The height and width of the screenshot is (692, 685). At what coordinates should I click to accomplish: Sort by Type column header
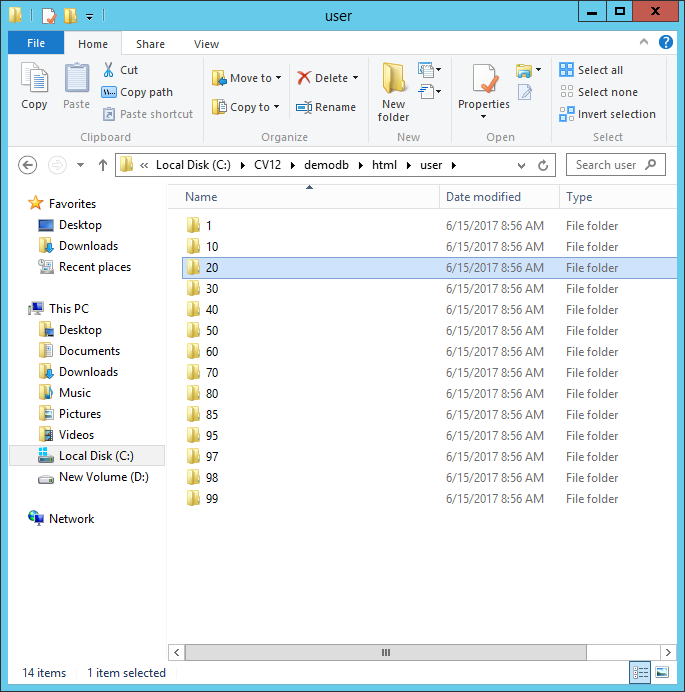618,197
